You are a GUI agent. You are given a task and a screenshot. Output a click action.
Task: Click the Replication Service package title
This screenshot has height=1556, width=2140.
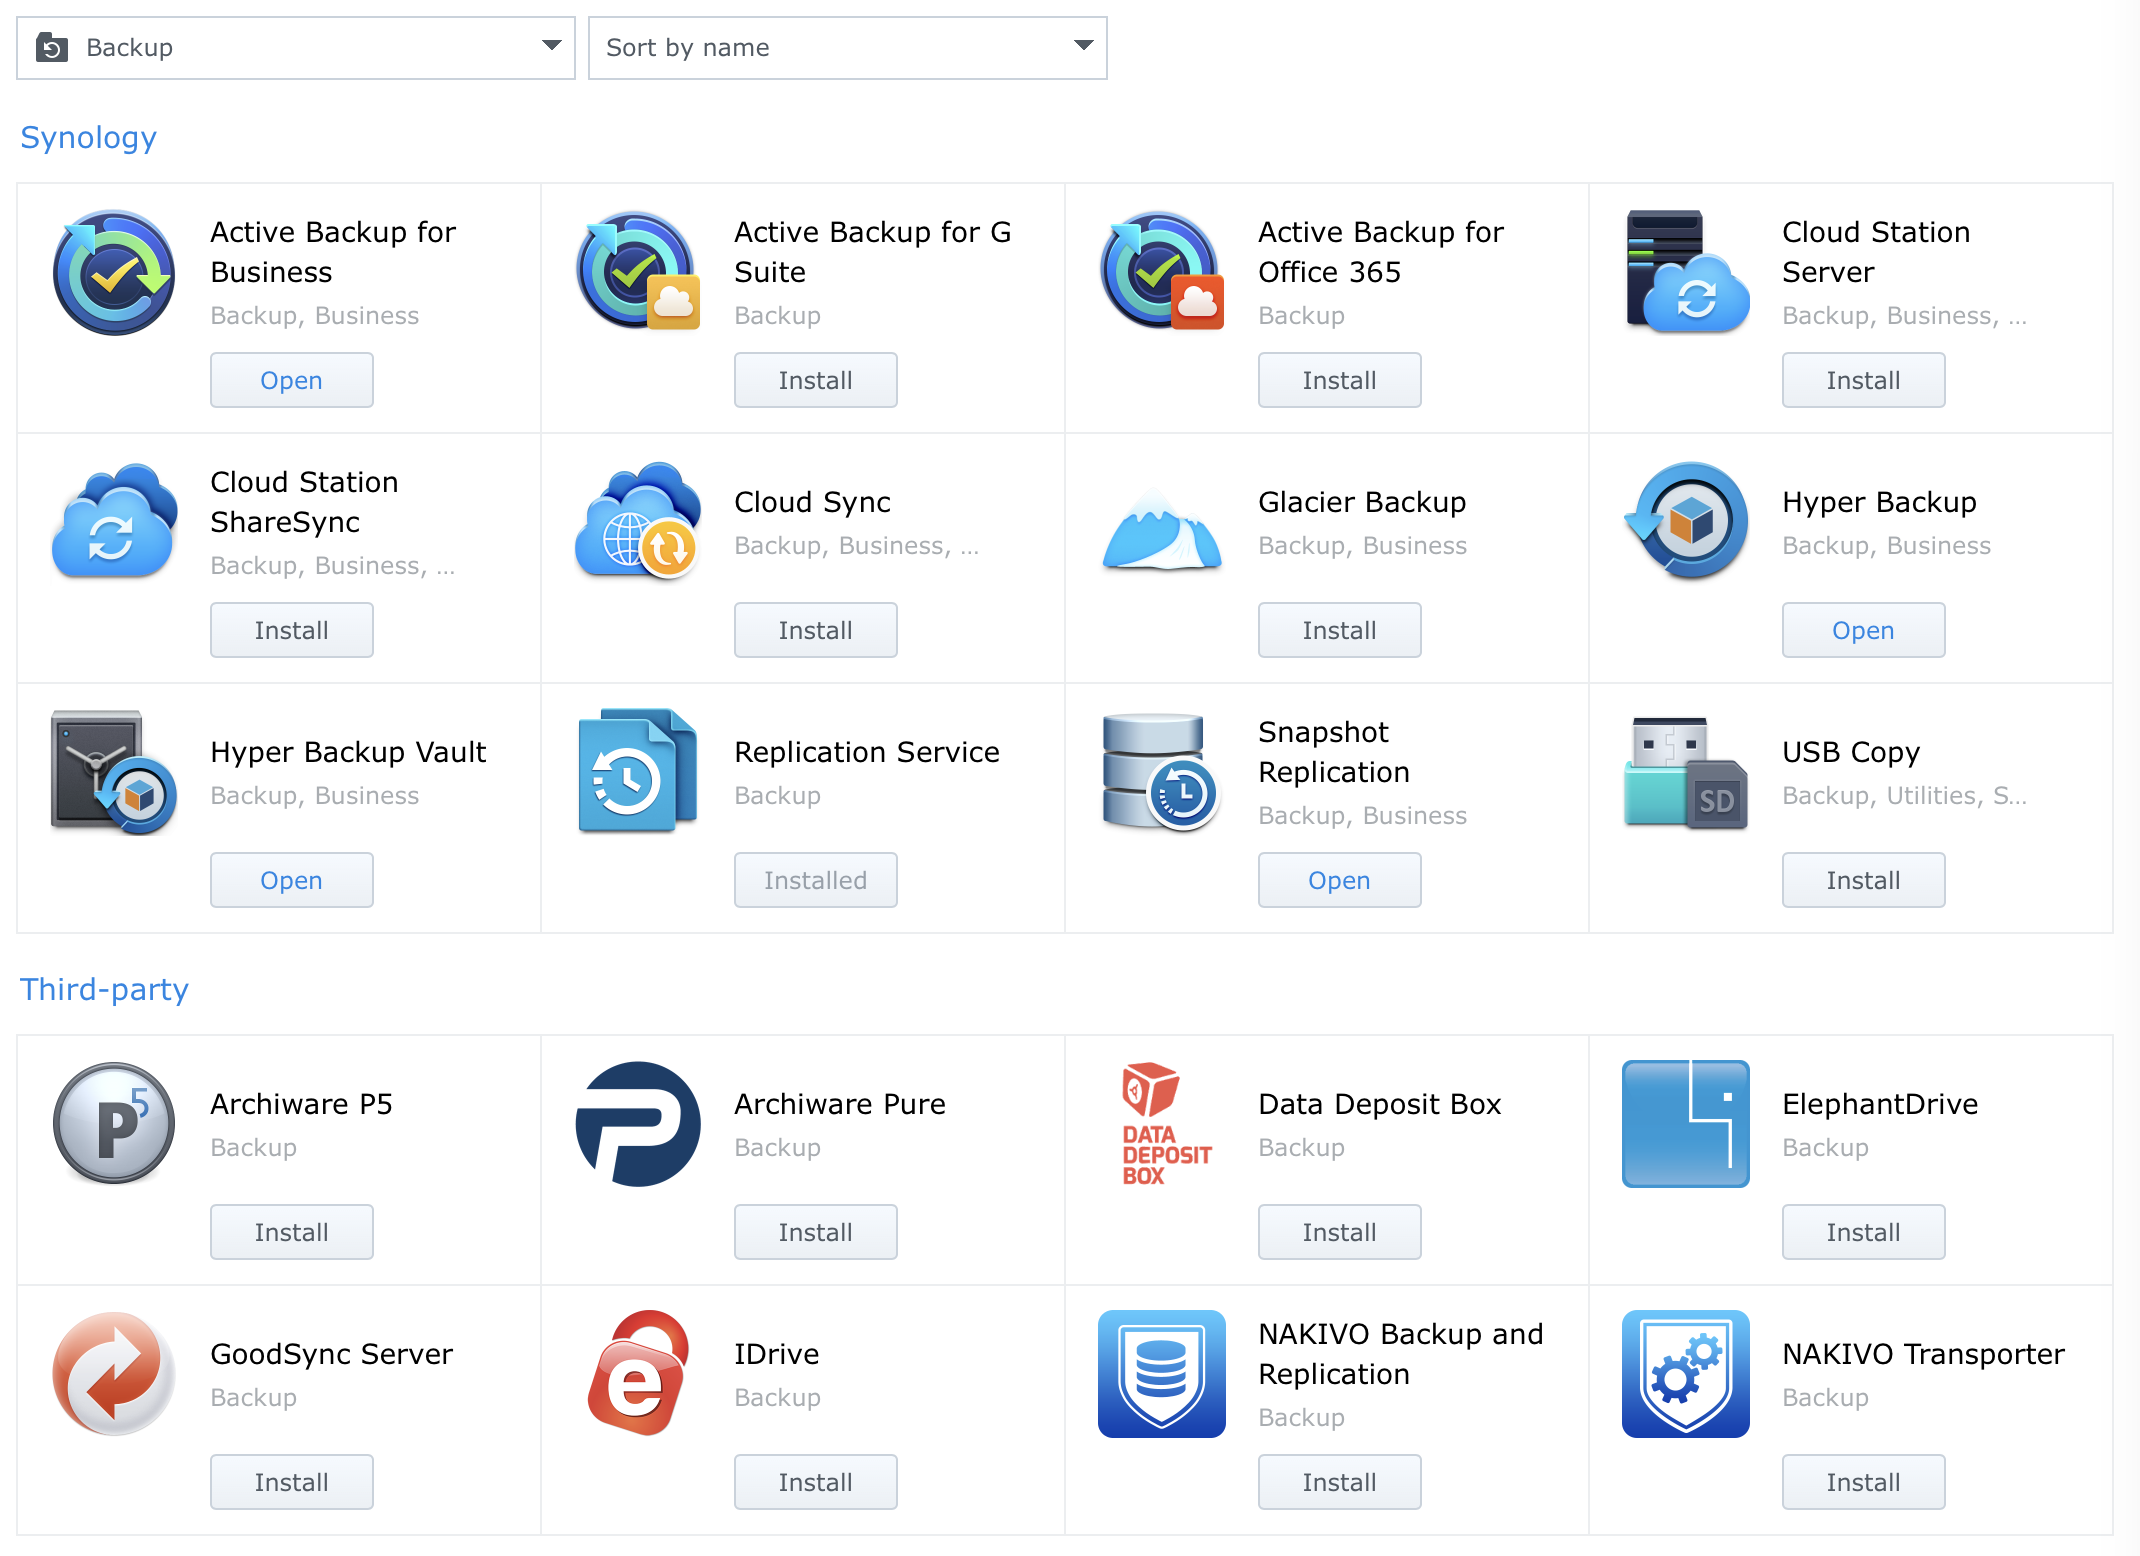tap(867, 752)
